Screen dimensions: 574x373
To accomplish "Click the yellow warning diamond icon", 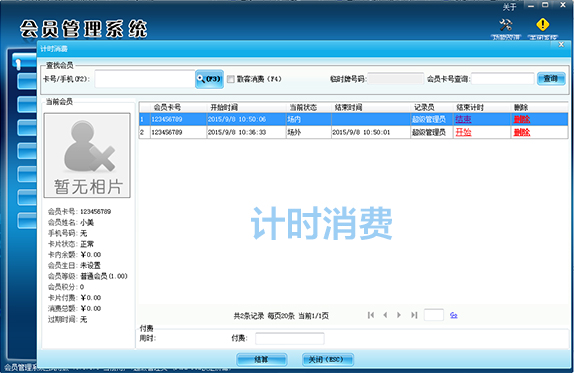I will (x=543, y=25).
